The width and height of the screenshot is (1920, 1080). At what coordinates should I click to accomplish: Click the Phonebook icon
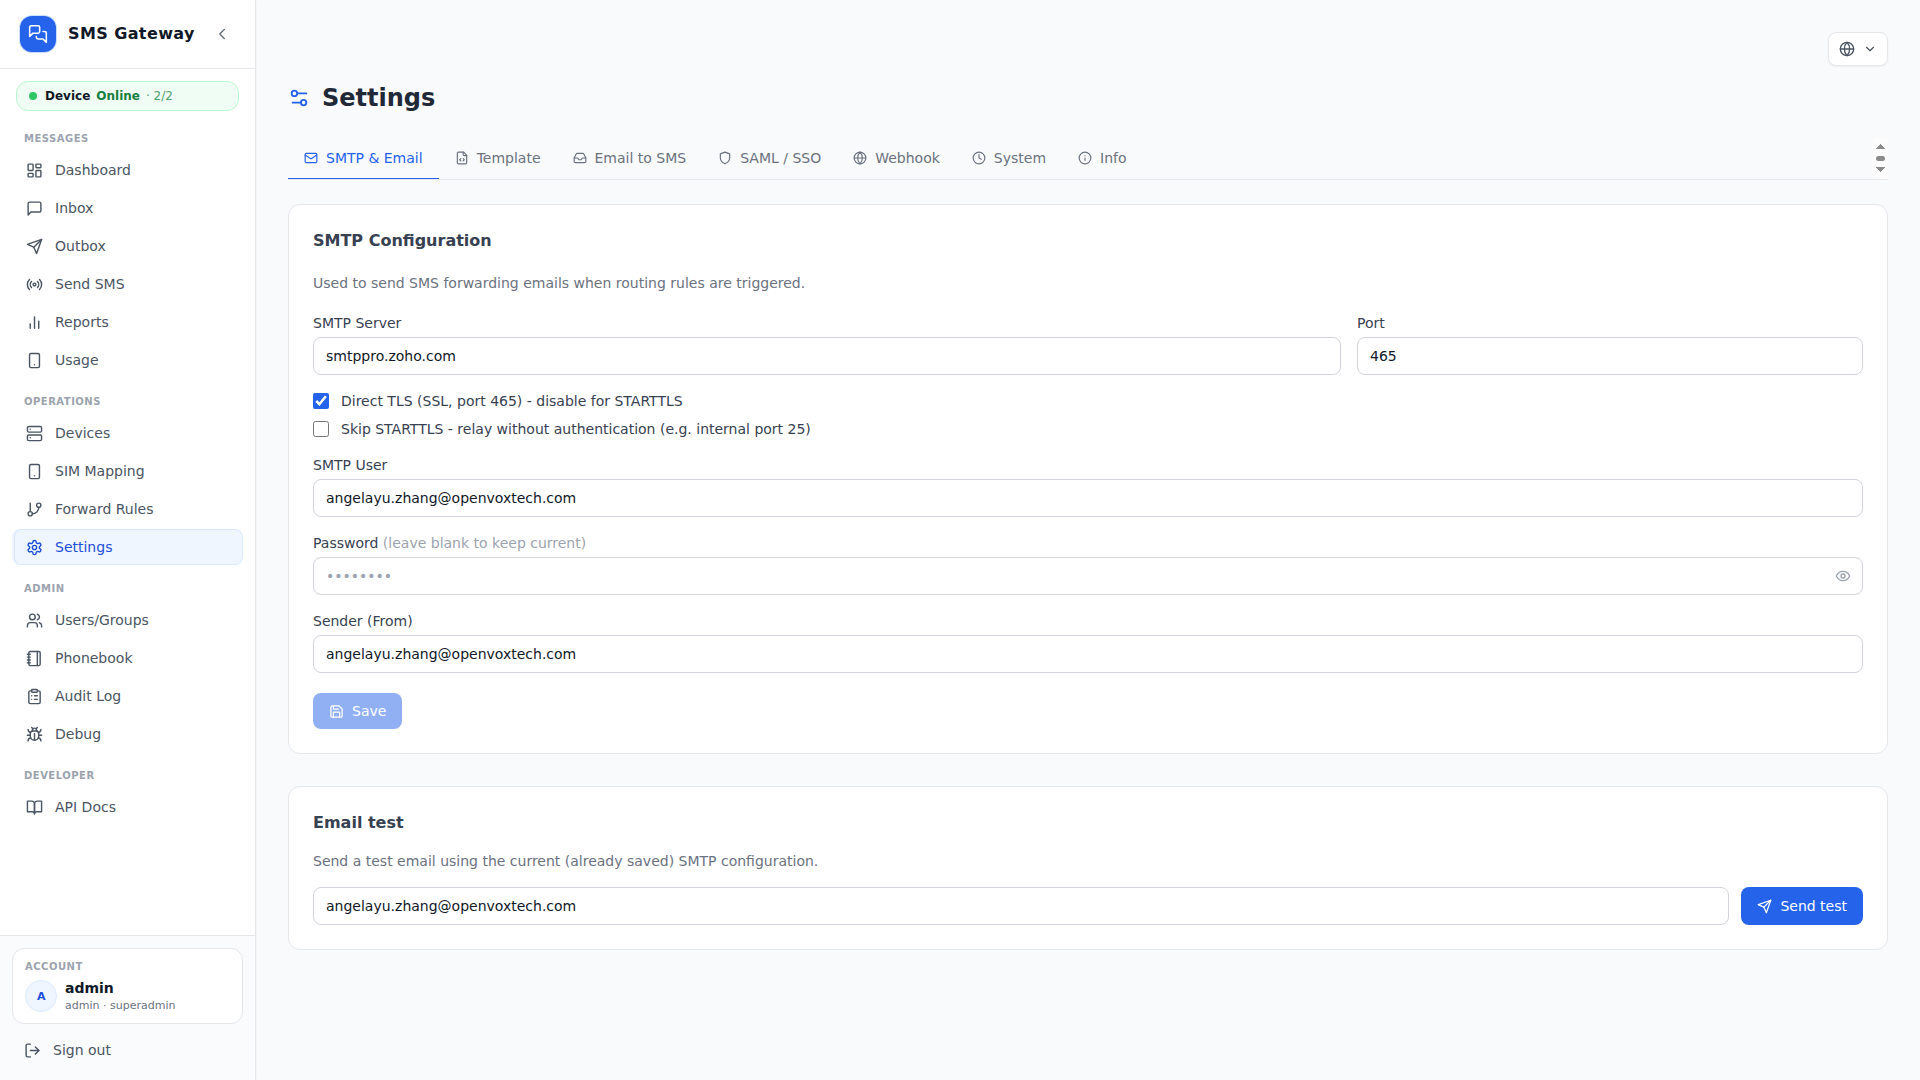(35, 659)
